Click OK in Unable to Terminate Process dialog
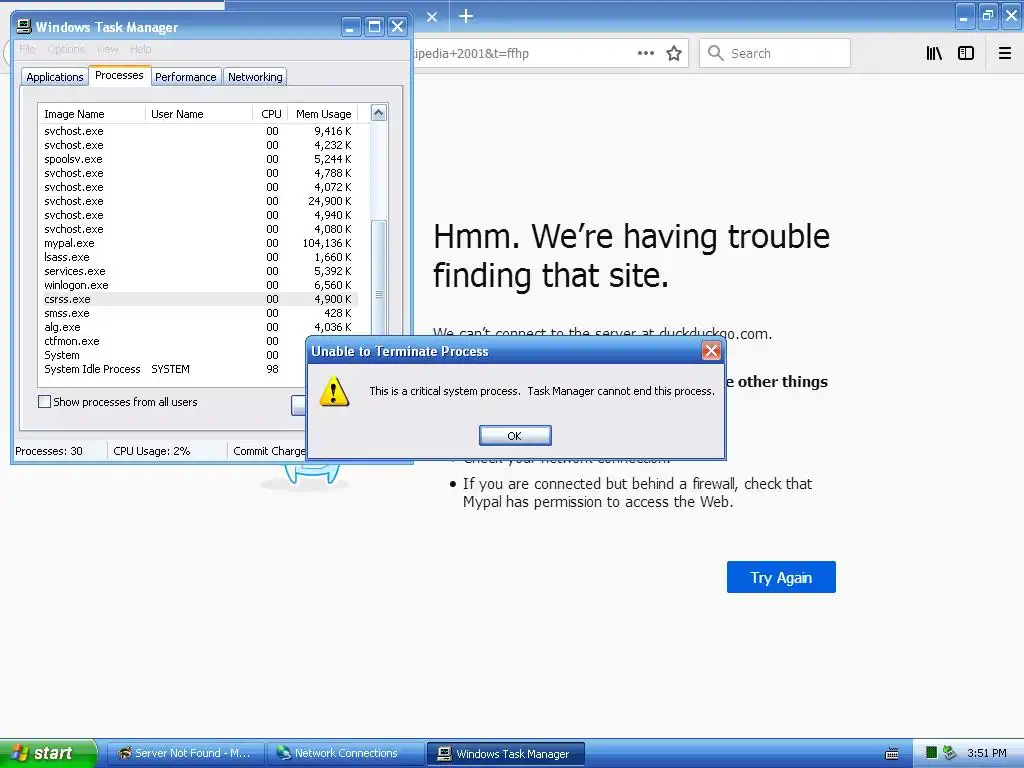Screen dimensions: 1024x768 pyautogui.click(x=515, y=436)
